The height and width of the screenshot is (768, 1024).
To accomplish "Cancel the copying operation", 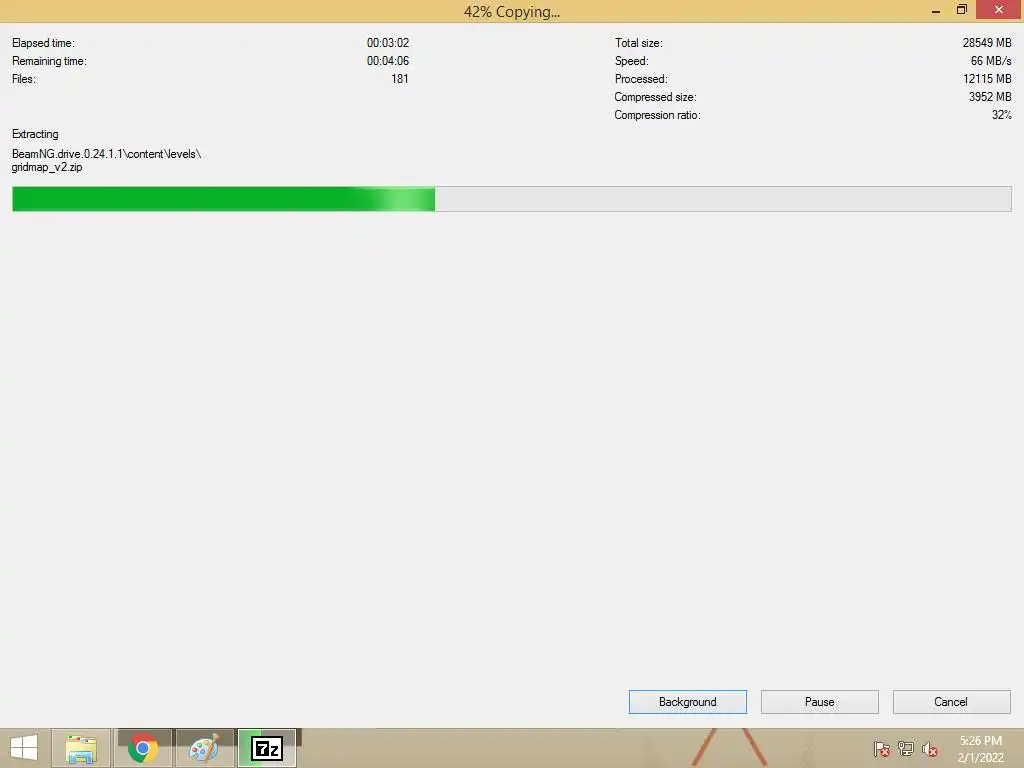I will (x=952, y=702).
